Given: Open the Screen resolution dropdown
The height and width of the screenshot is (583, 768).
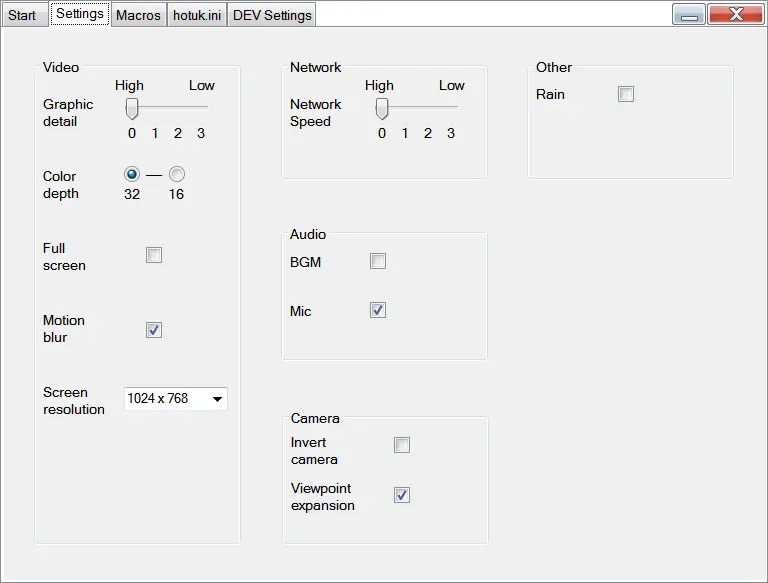Looking at the screenshot, I should (175, 399).
